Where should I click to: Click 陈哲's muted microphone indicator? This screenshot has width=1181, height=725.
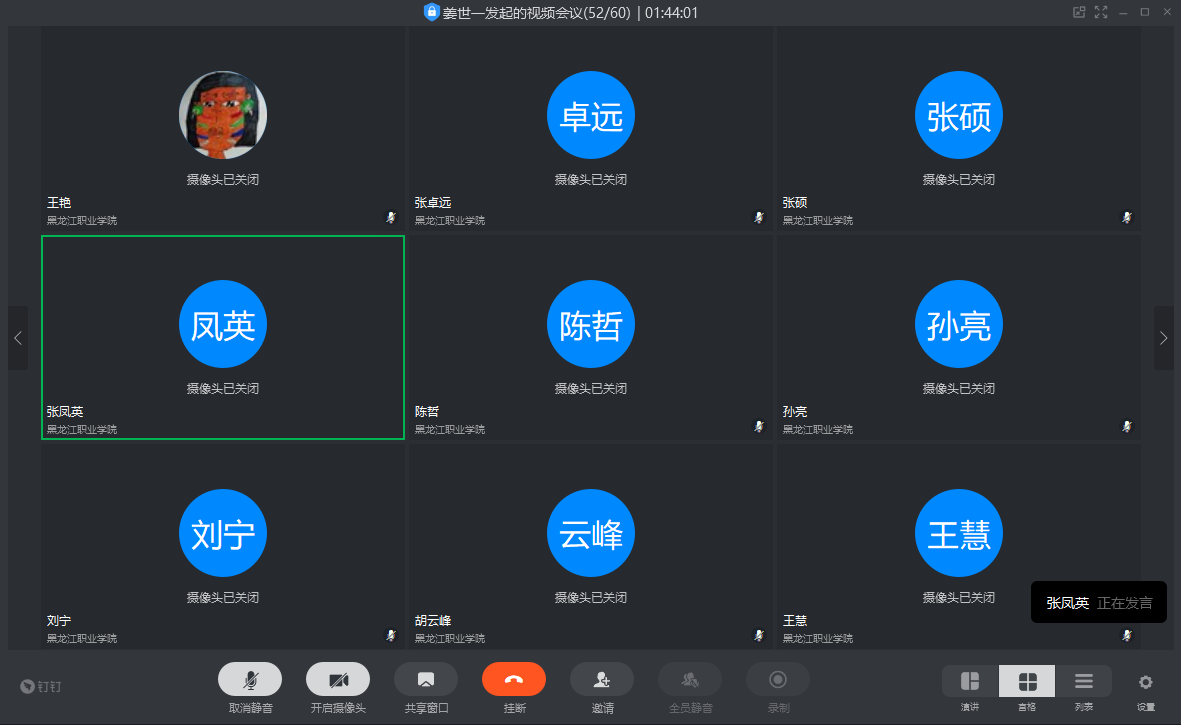tap(759, 426)
